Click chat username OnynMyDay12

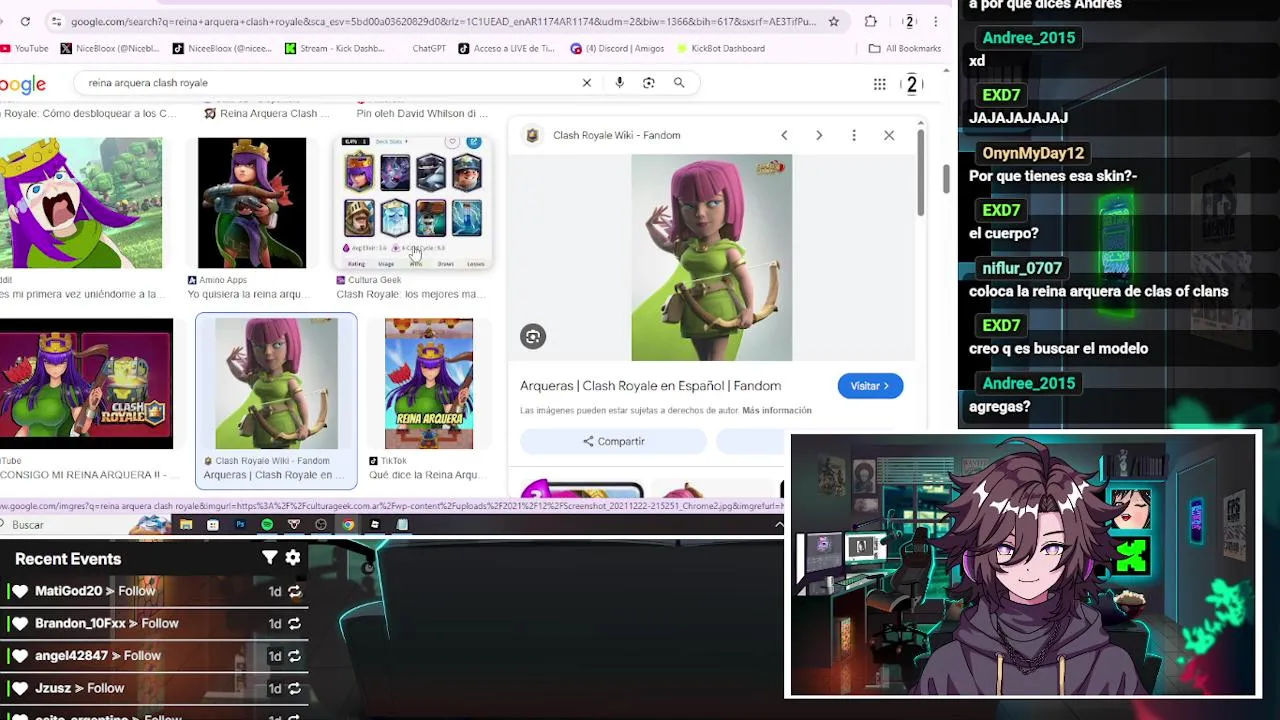click(1033, 153)
